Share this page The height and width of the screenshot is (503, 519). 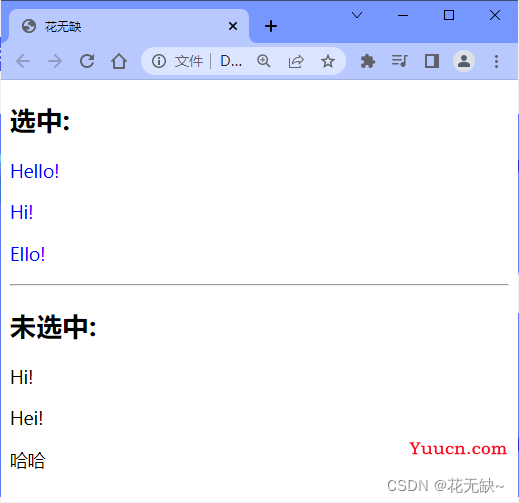296,61
